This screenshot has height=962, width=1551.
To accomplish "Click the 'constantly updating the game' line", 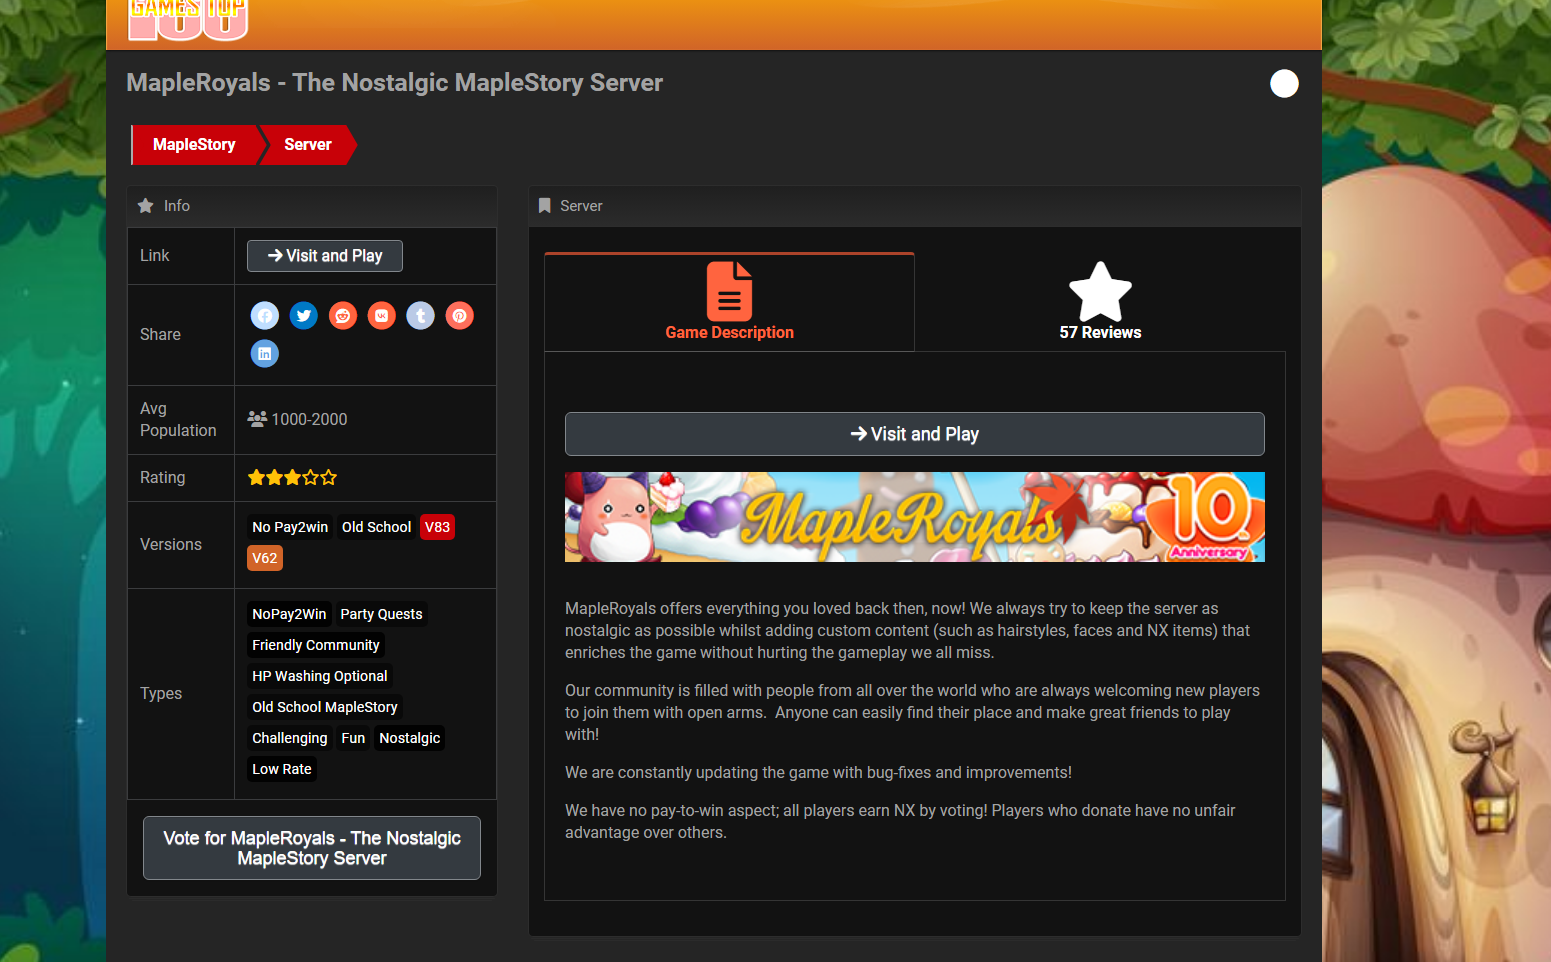I will pos(818,773).
